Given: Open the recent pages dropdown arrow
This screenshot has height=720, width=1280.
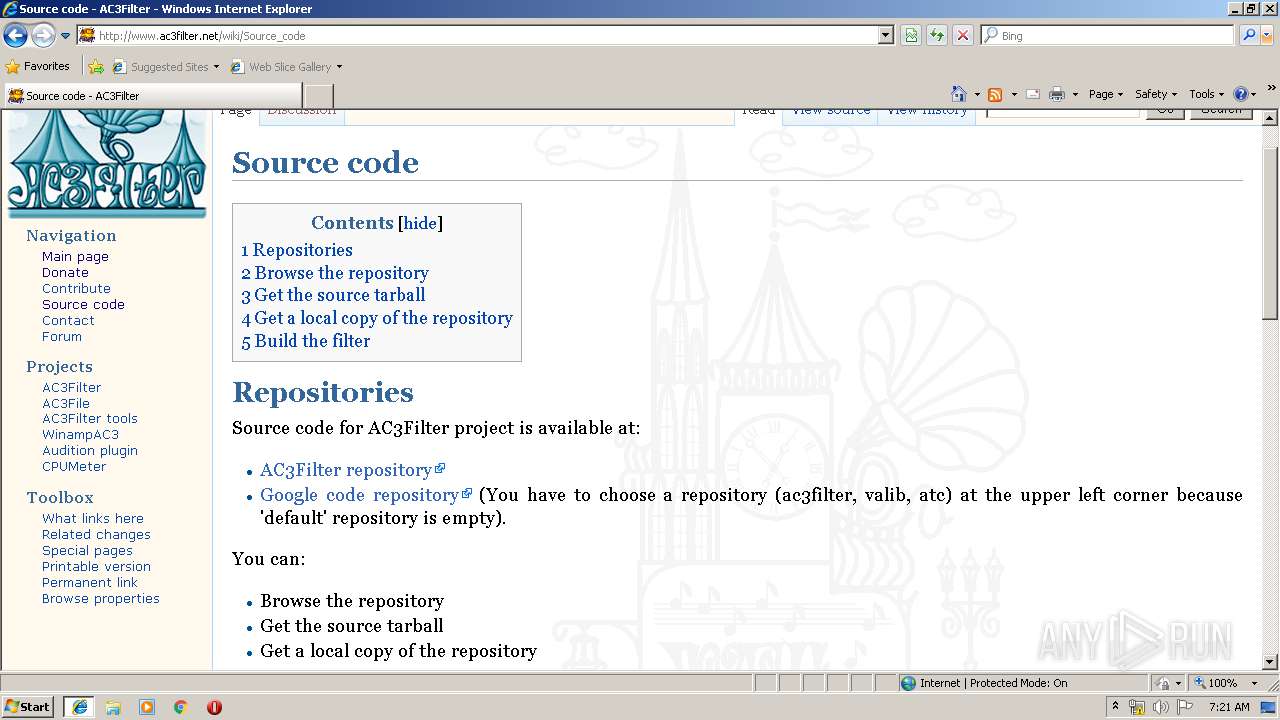Looking at the screenshot, I should click(x=65, y=36).
